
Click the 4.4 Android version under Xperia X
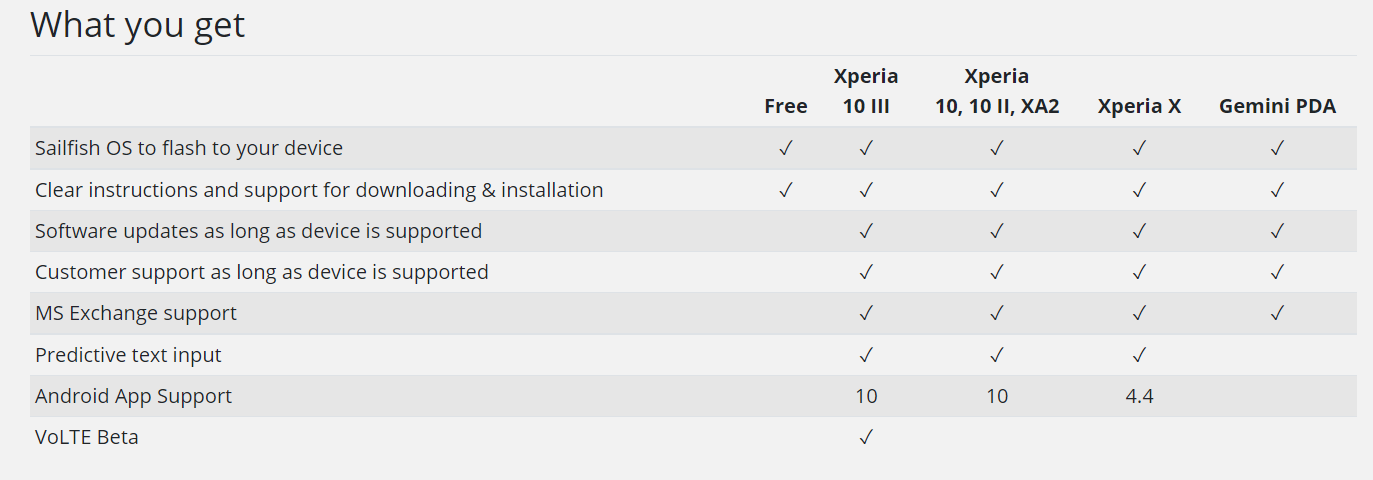(1139, 396)
